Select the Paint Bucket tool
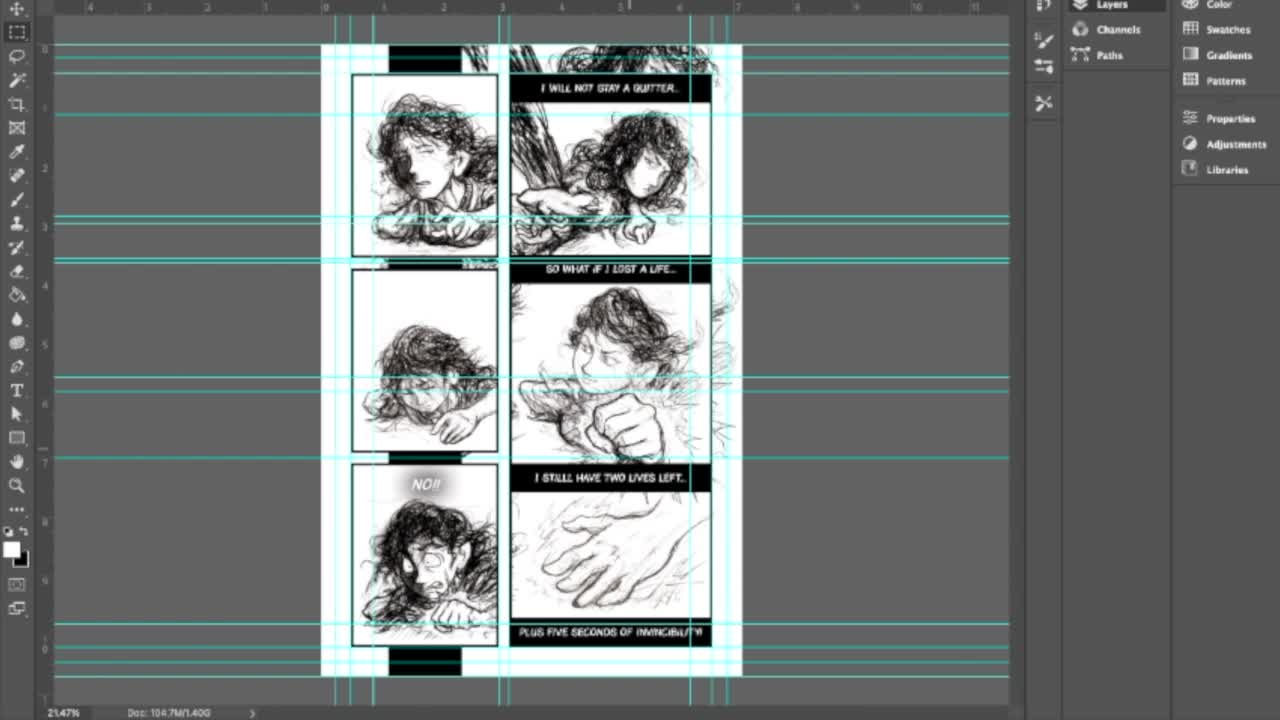The image size is (1280, 720). click(x=17, y=295)
